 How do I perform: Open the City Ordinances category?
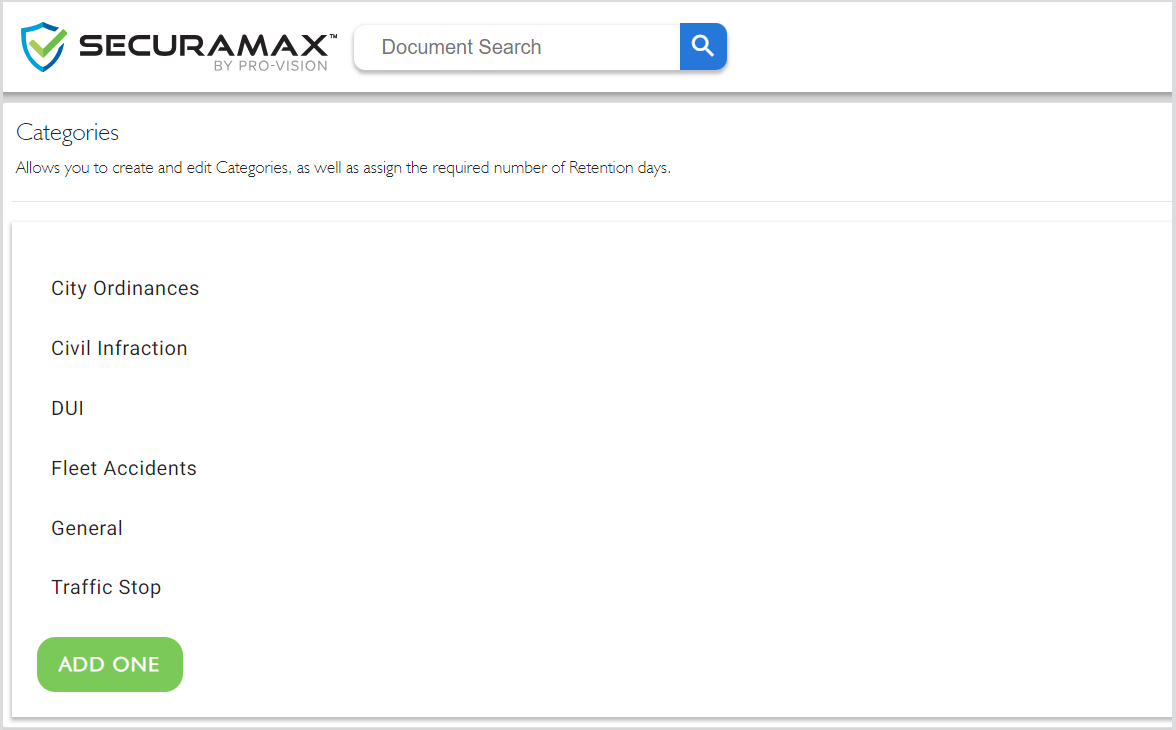(x=125, y=288)
